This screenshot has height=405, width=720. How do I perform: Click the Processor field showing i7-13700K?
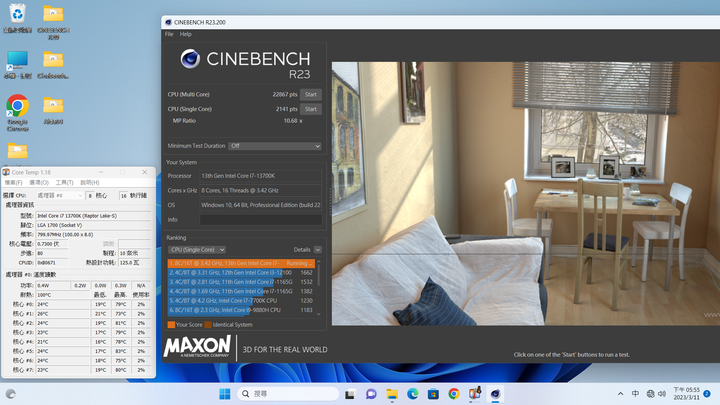(260, 176)
